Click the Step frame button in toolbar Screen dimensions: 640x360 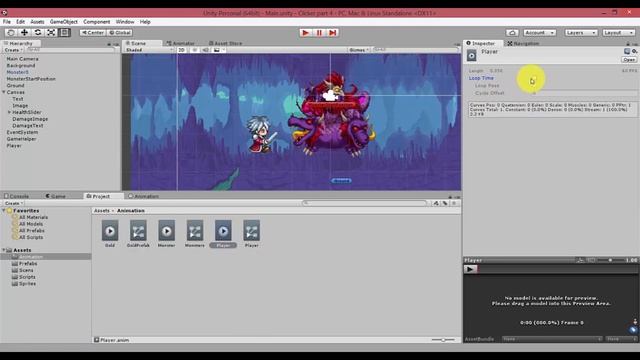pos(333,33)
